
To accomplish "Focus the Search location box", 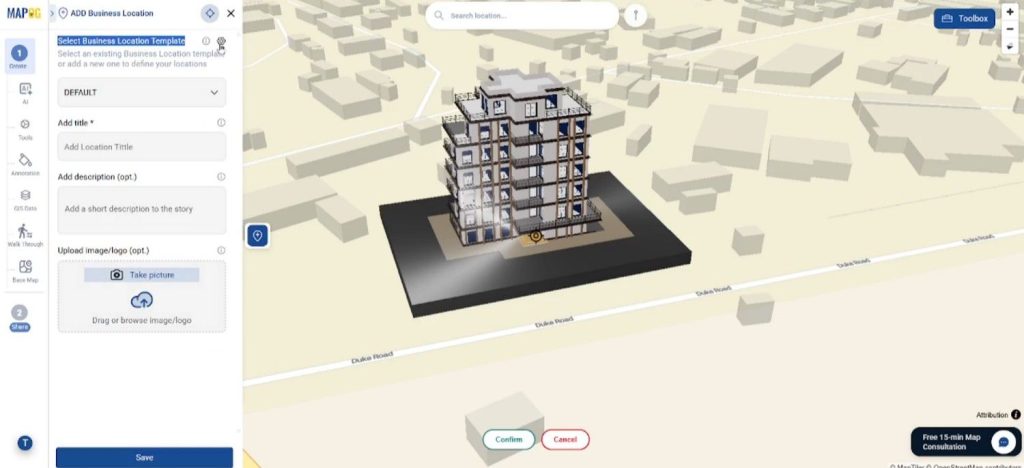I will 522,15.
